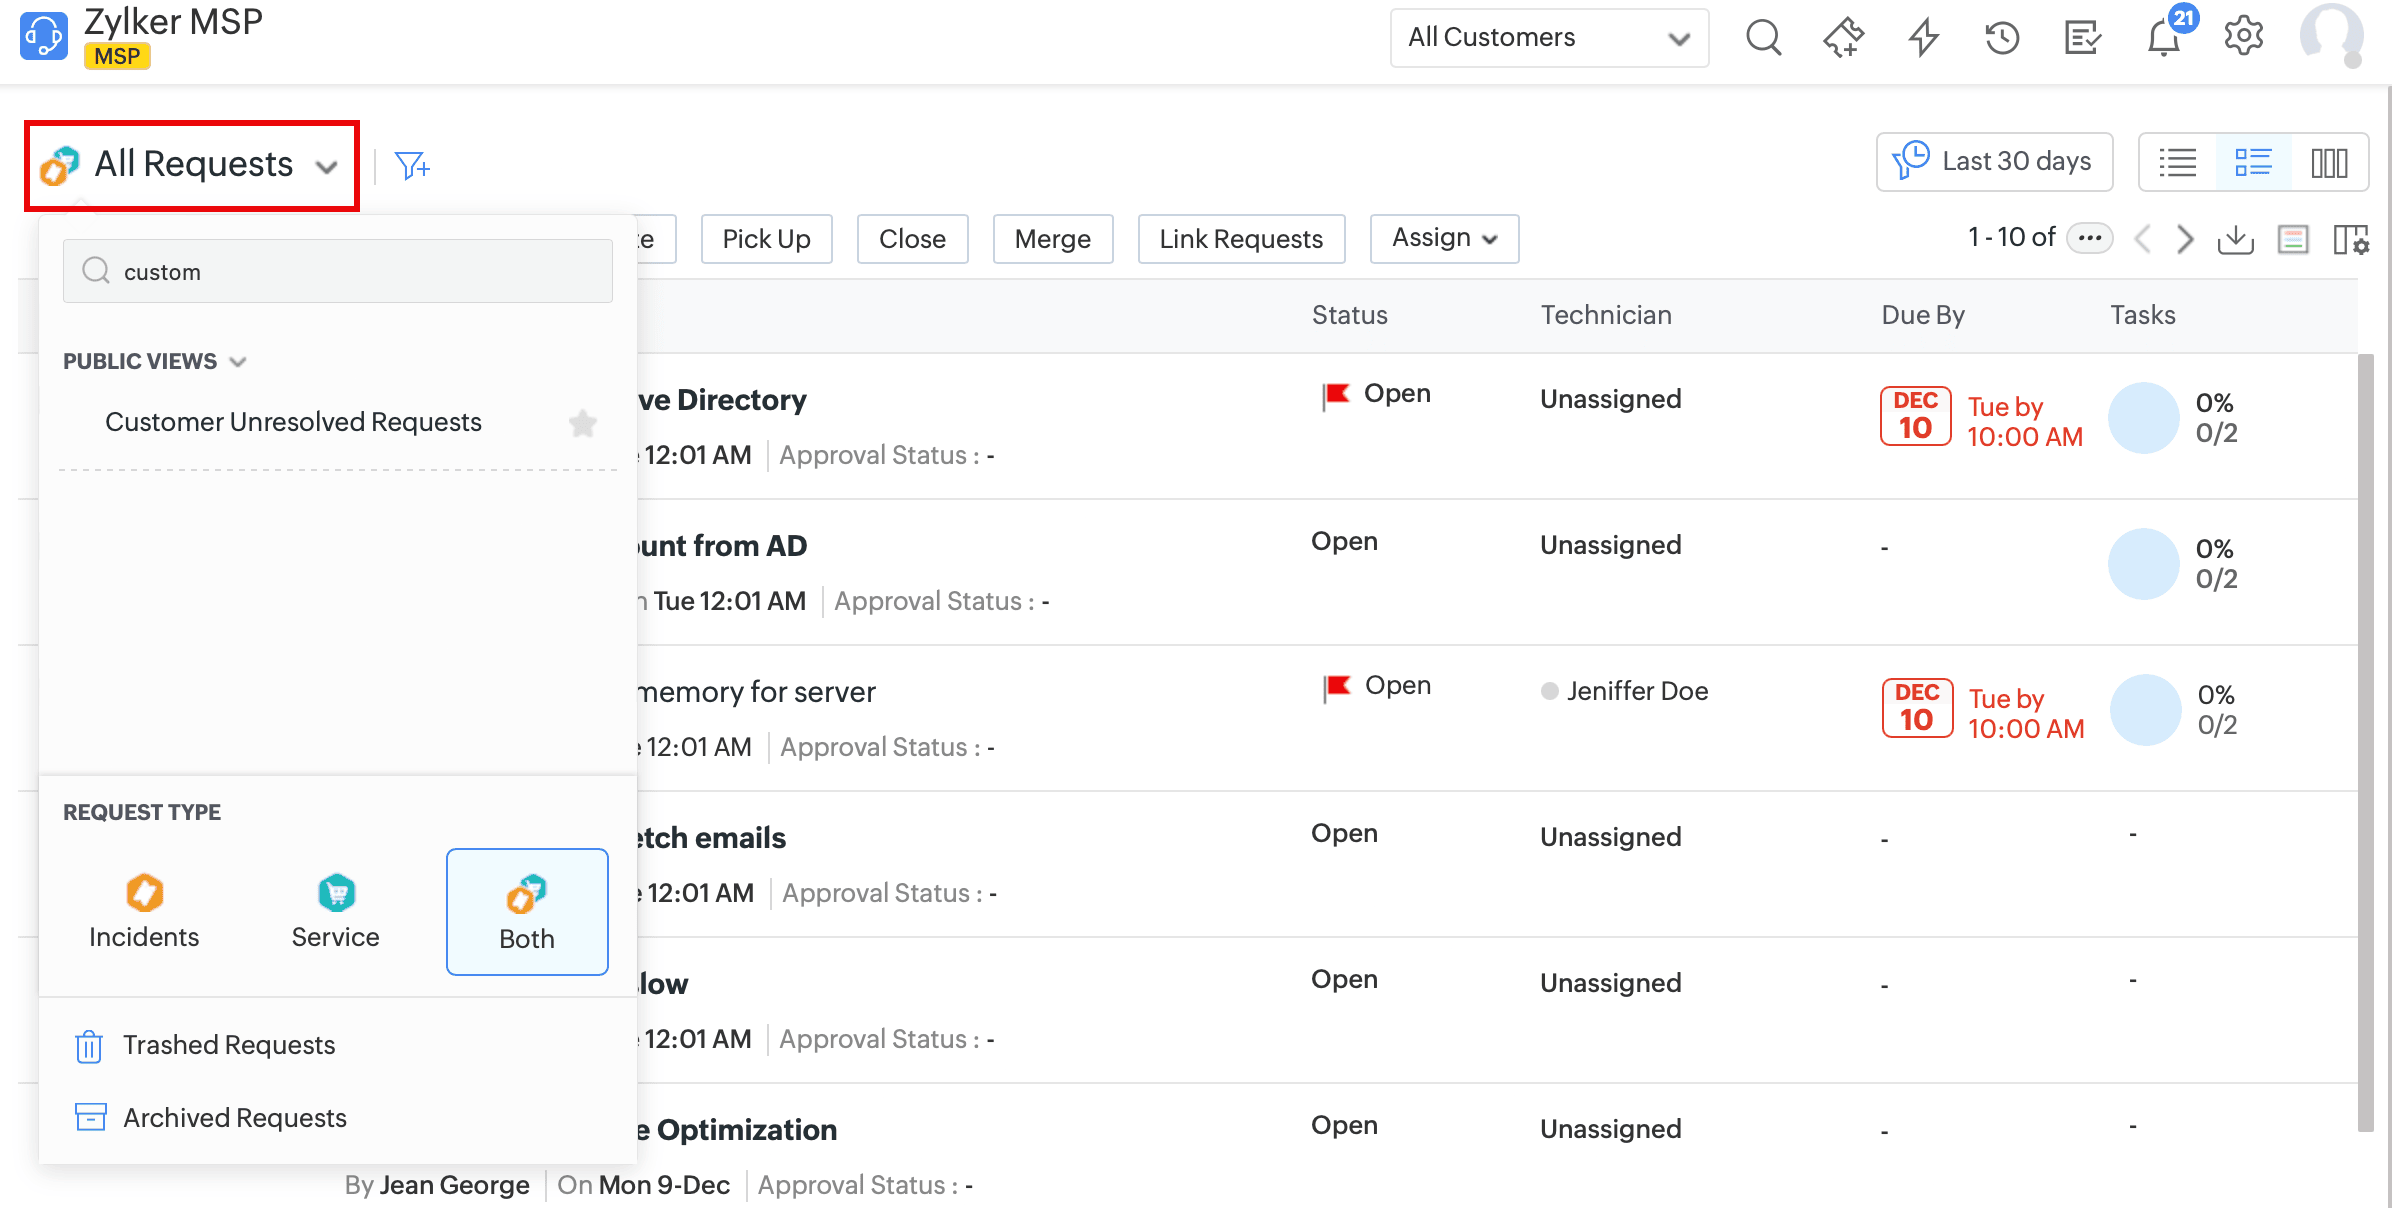Click the export download icon
2392x1208 pixels.
point(2235,239)
